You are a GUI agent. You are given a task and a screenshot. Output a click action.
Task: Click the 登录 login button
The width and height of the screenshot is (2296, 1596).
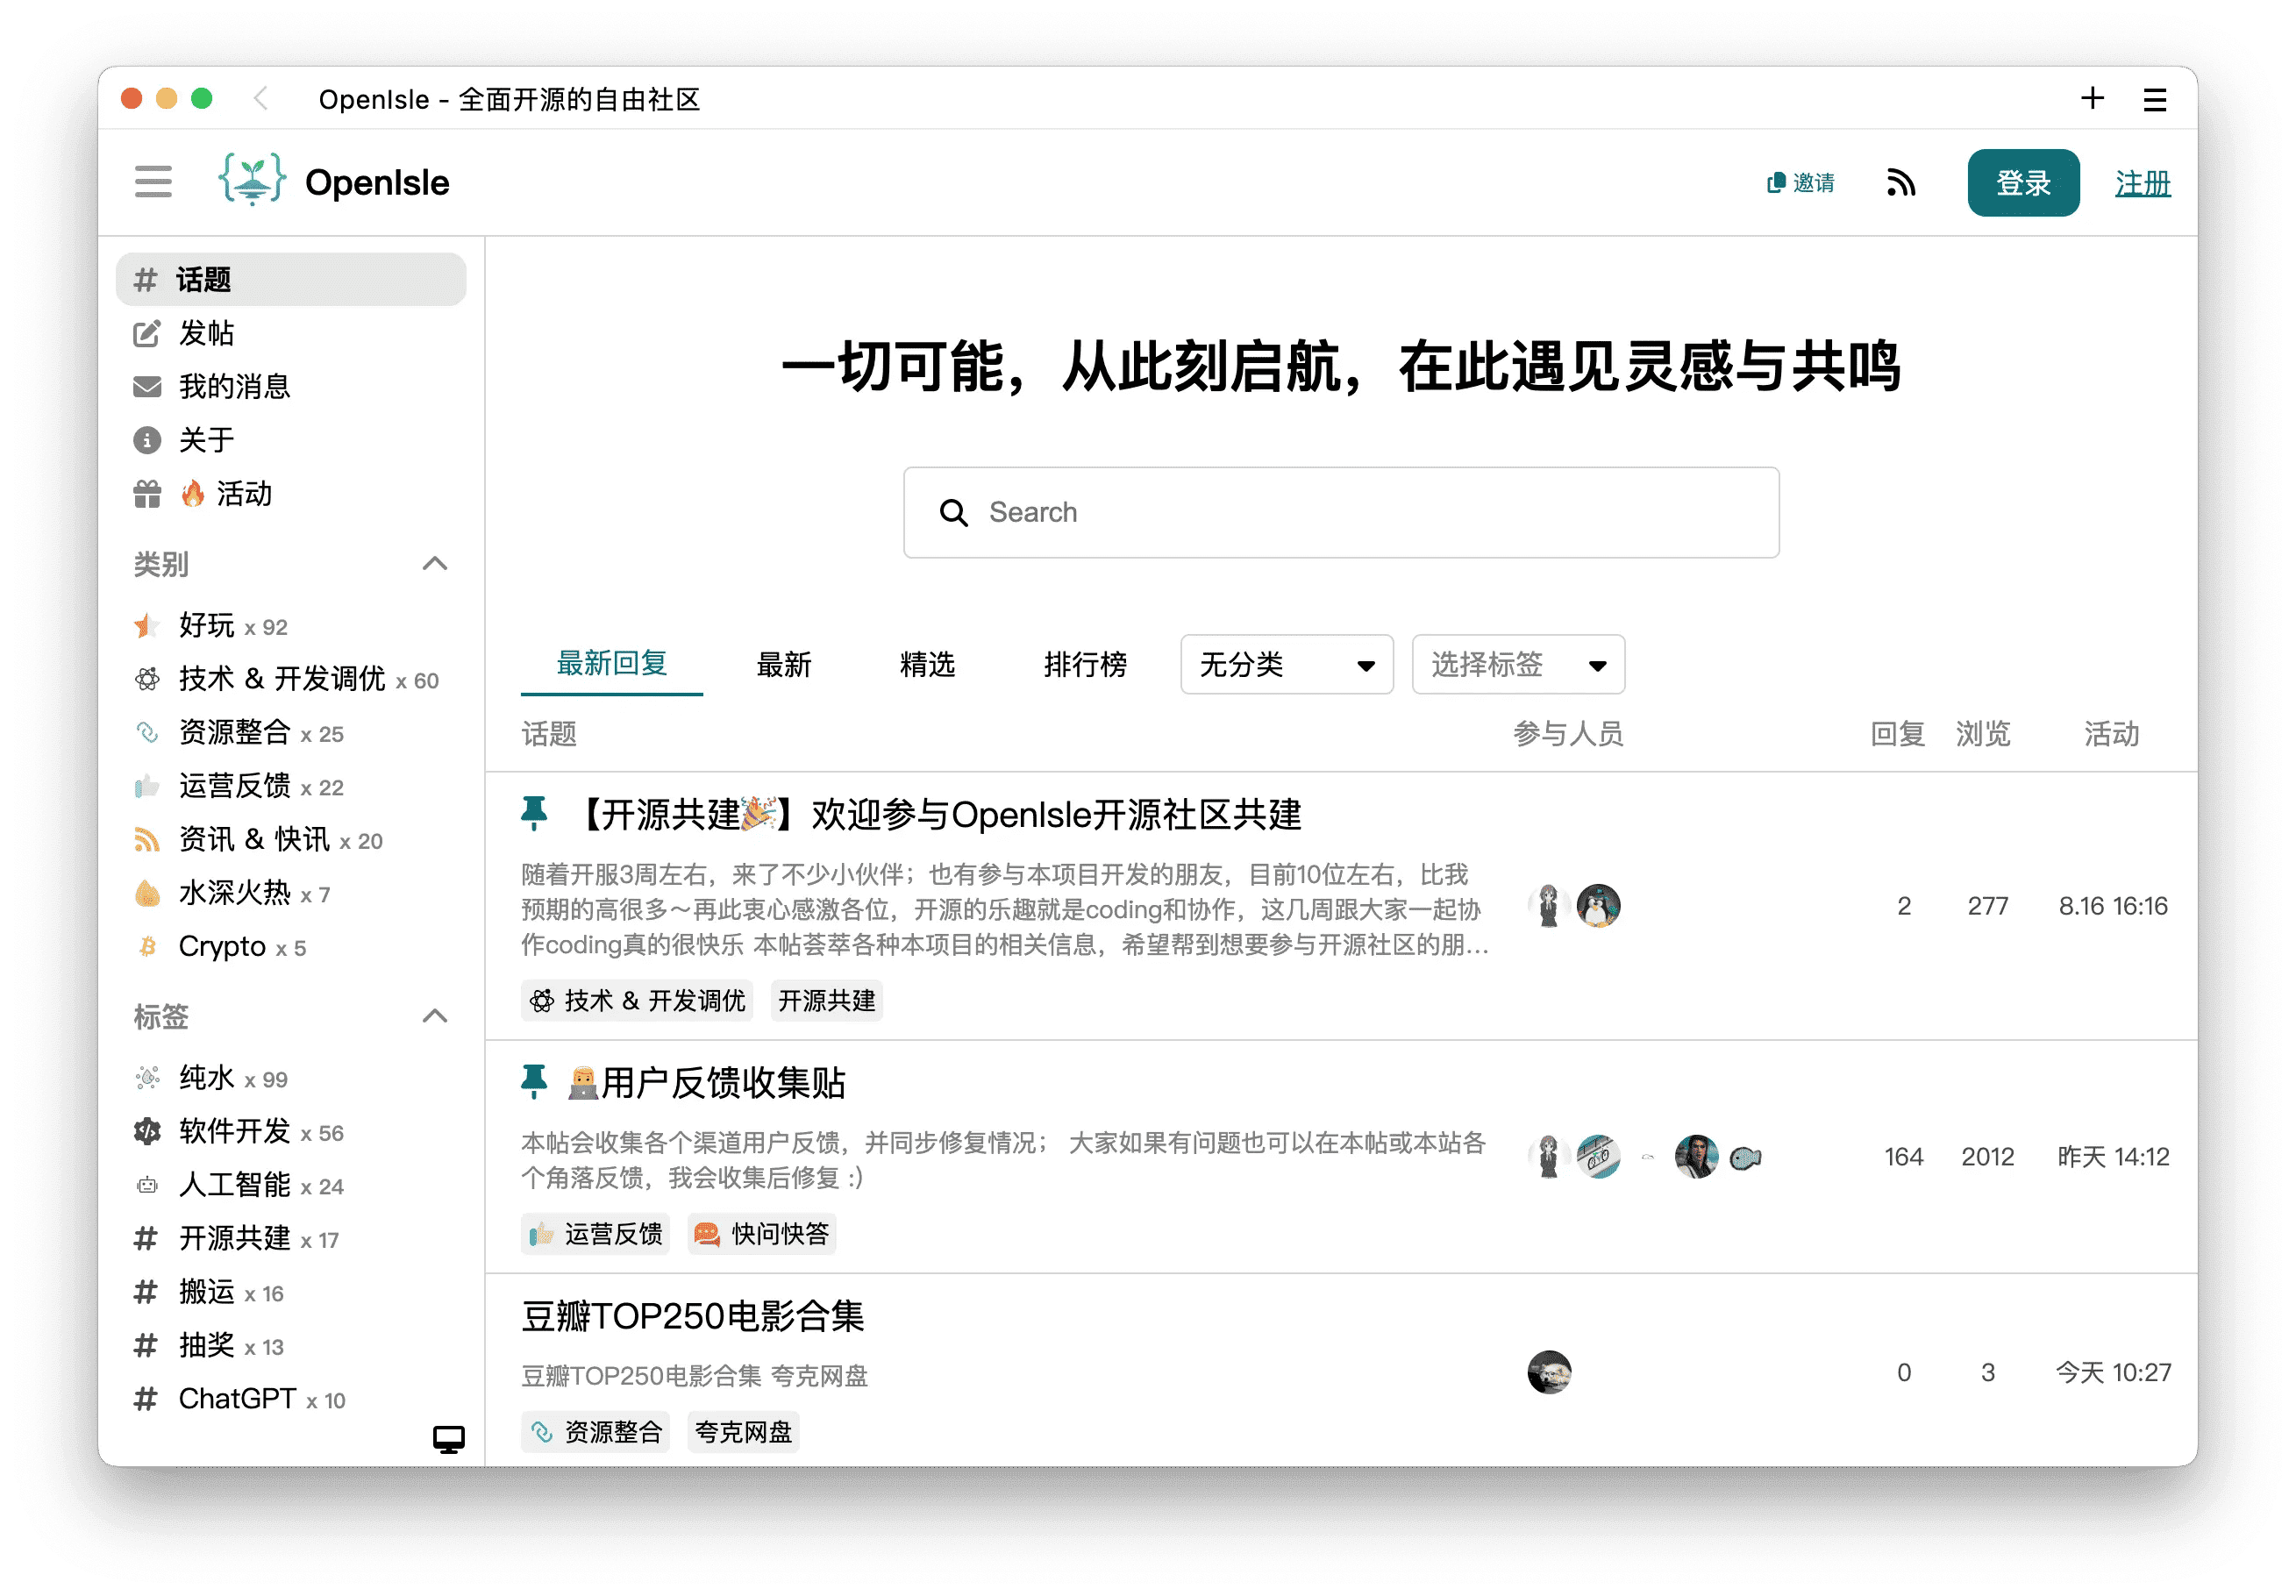(x=2023, y=182)
